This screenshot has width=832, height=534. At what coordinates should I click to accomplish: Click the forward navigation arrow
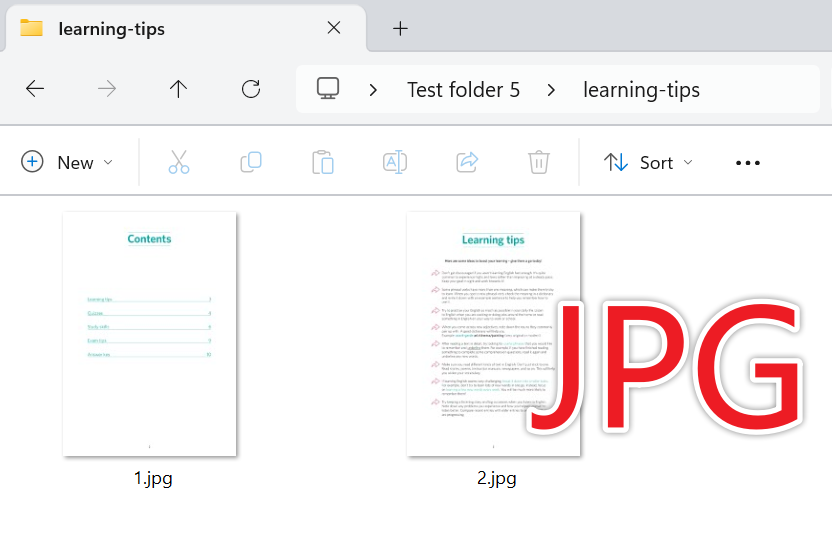pos(107,89)
